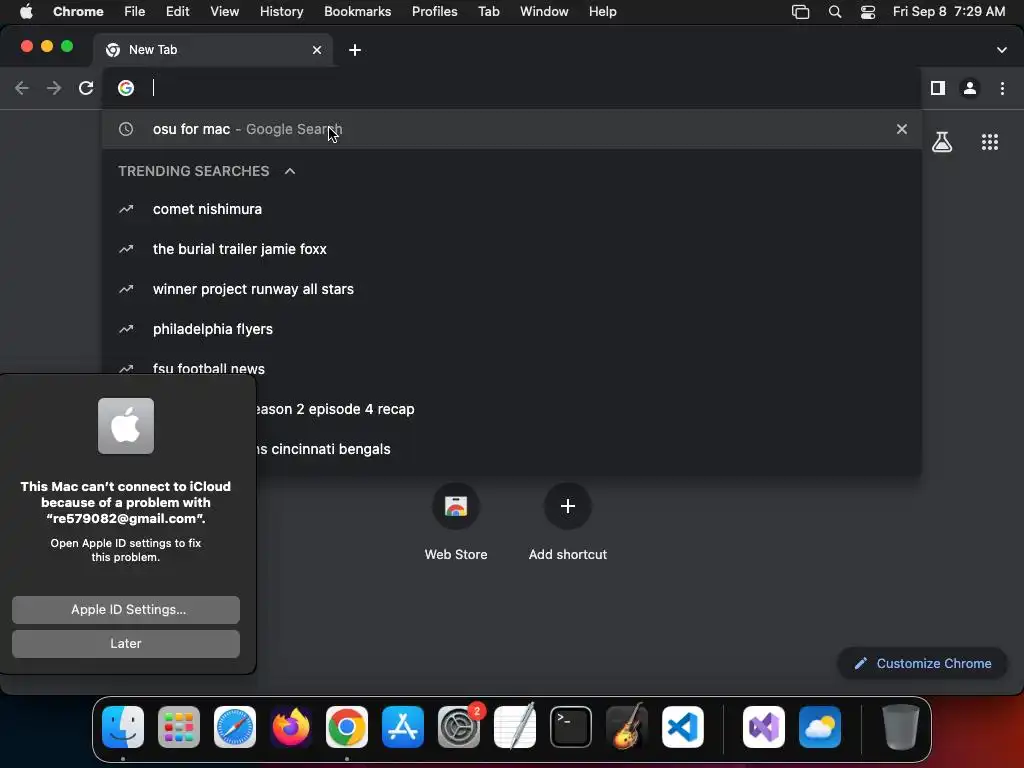This screenshot has height=768, width=1024.
Task: Click the Stage Manager menu bar icon
Action: click(801, 12)
